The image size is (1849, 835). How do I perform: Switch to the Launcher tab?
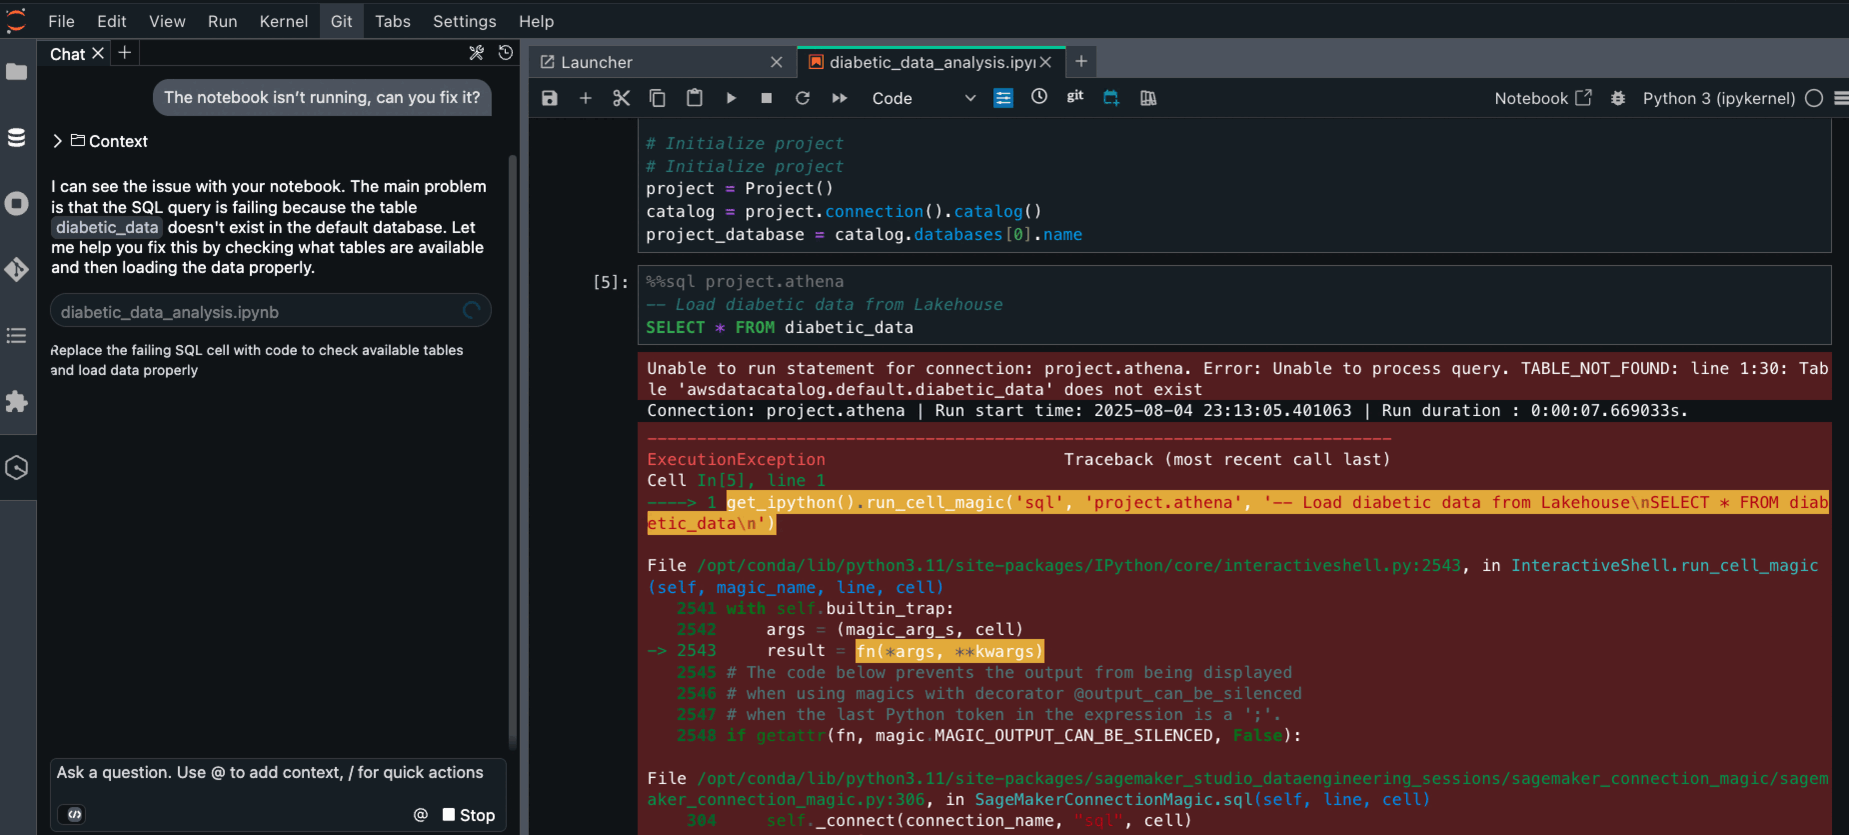pos(597,62)
